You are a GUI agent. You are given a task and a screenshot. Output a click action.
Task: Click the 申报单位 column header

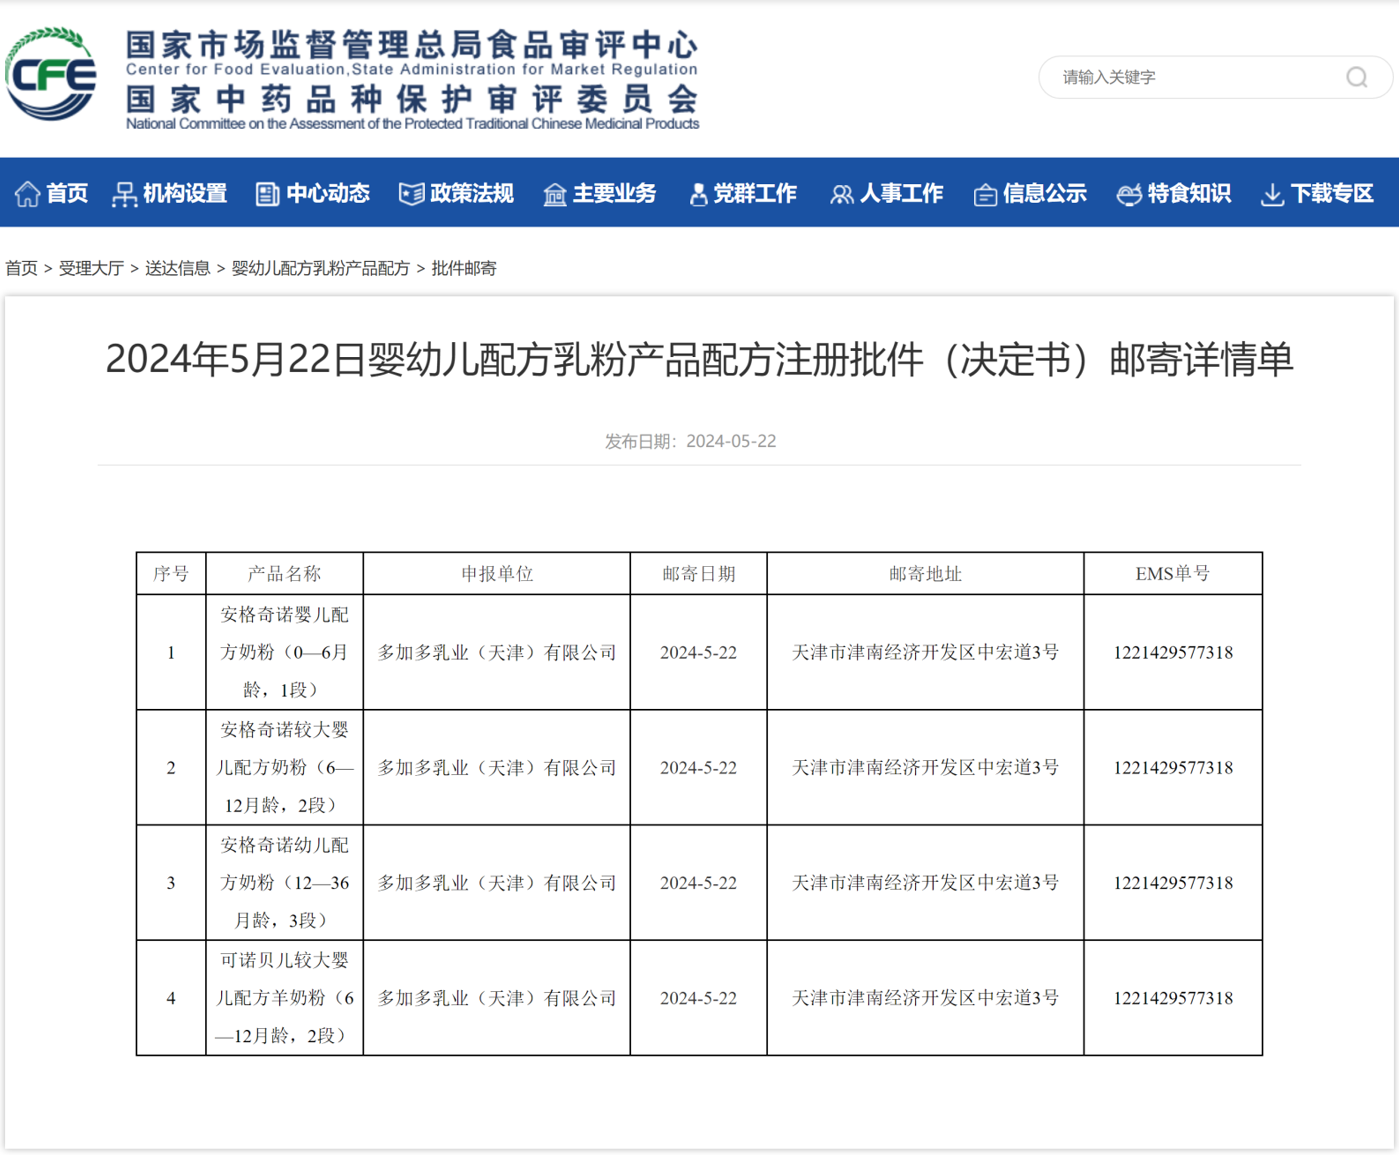[497, 574]
